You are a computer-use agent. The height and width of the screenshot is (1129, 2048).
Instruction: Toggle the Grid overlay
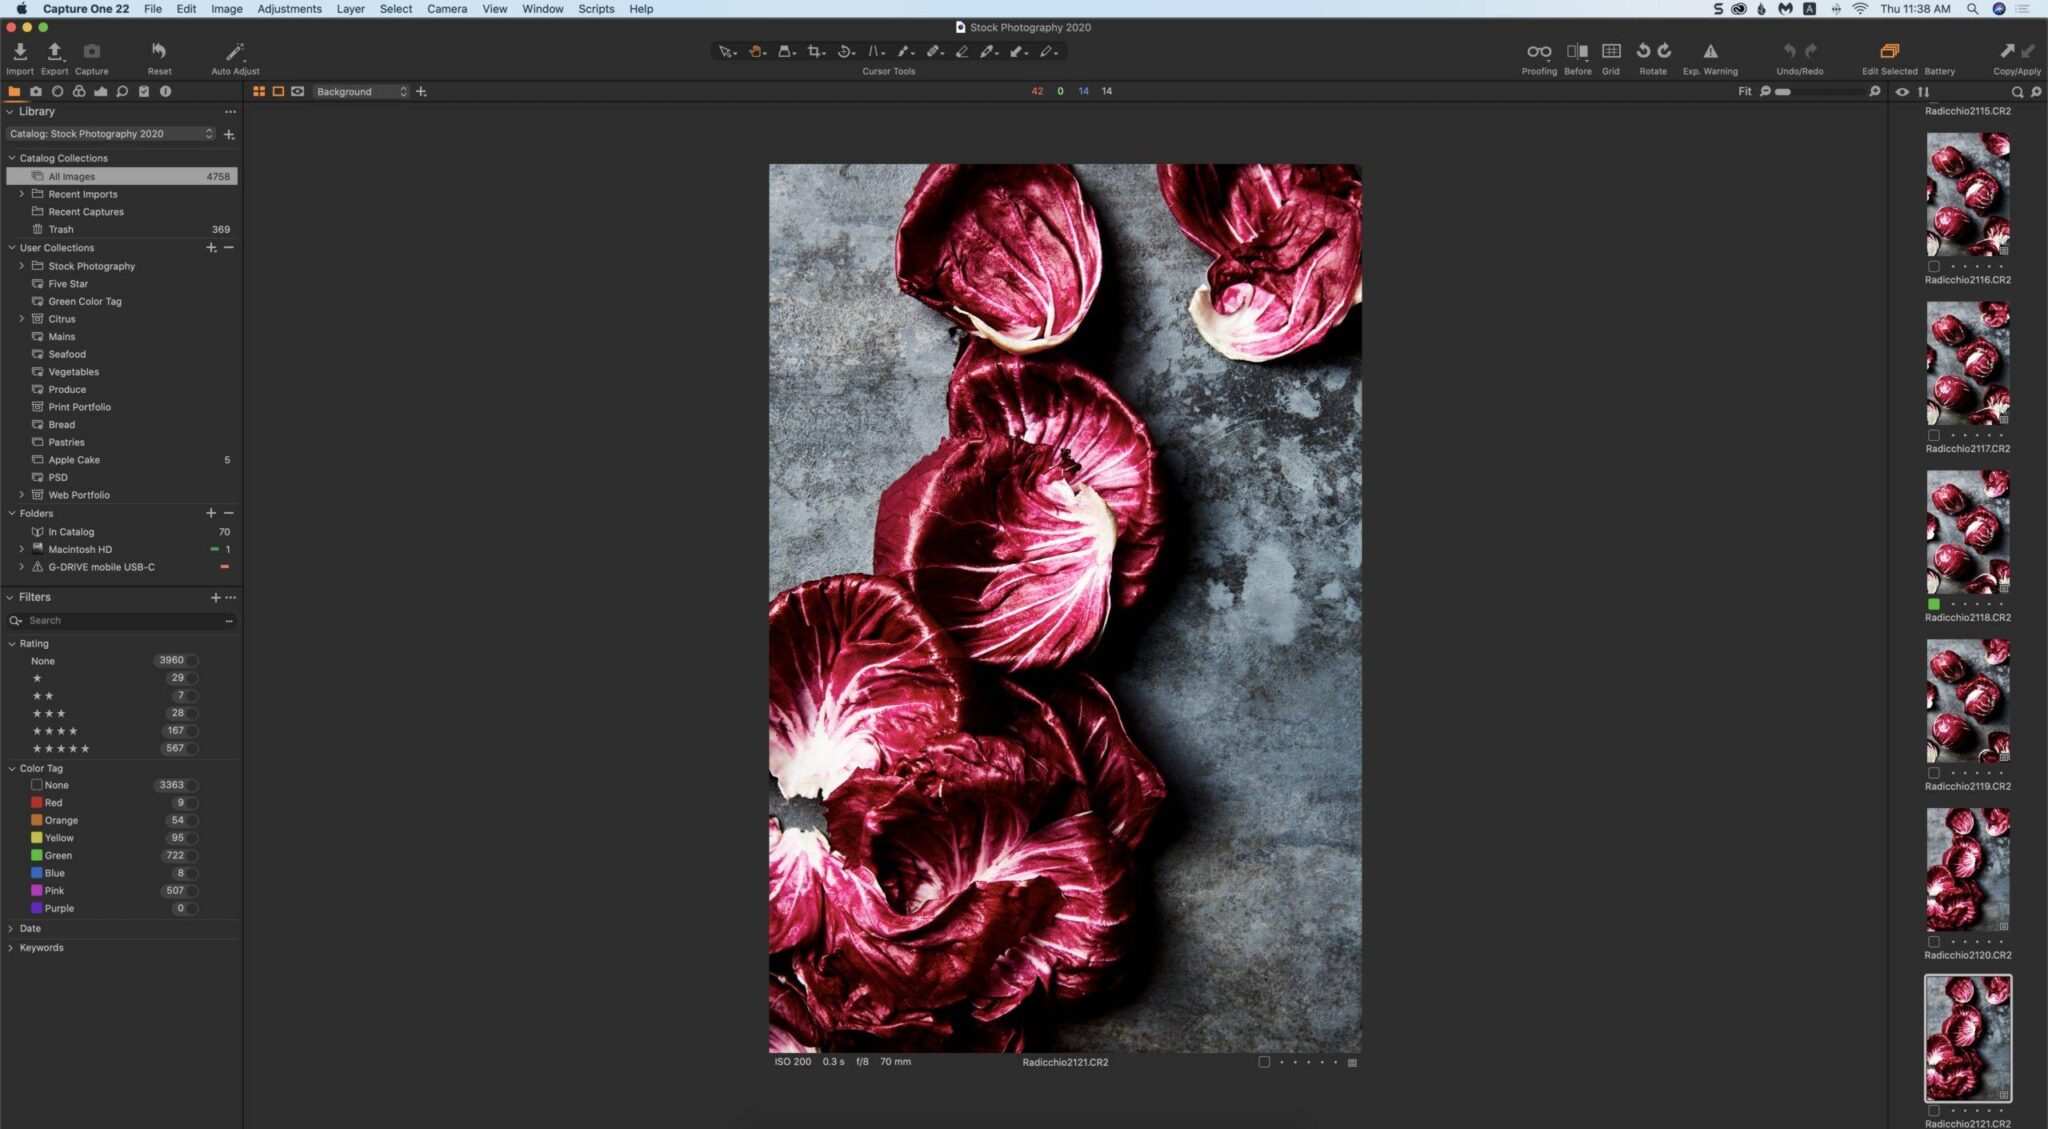[1611, 51]
